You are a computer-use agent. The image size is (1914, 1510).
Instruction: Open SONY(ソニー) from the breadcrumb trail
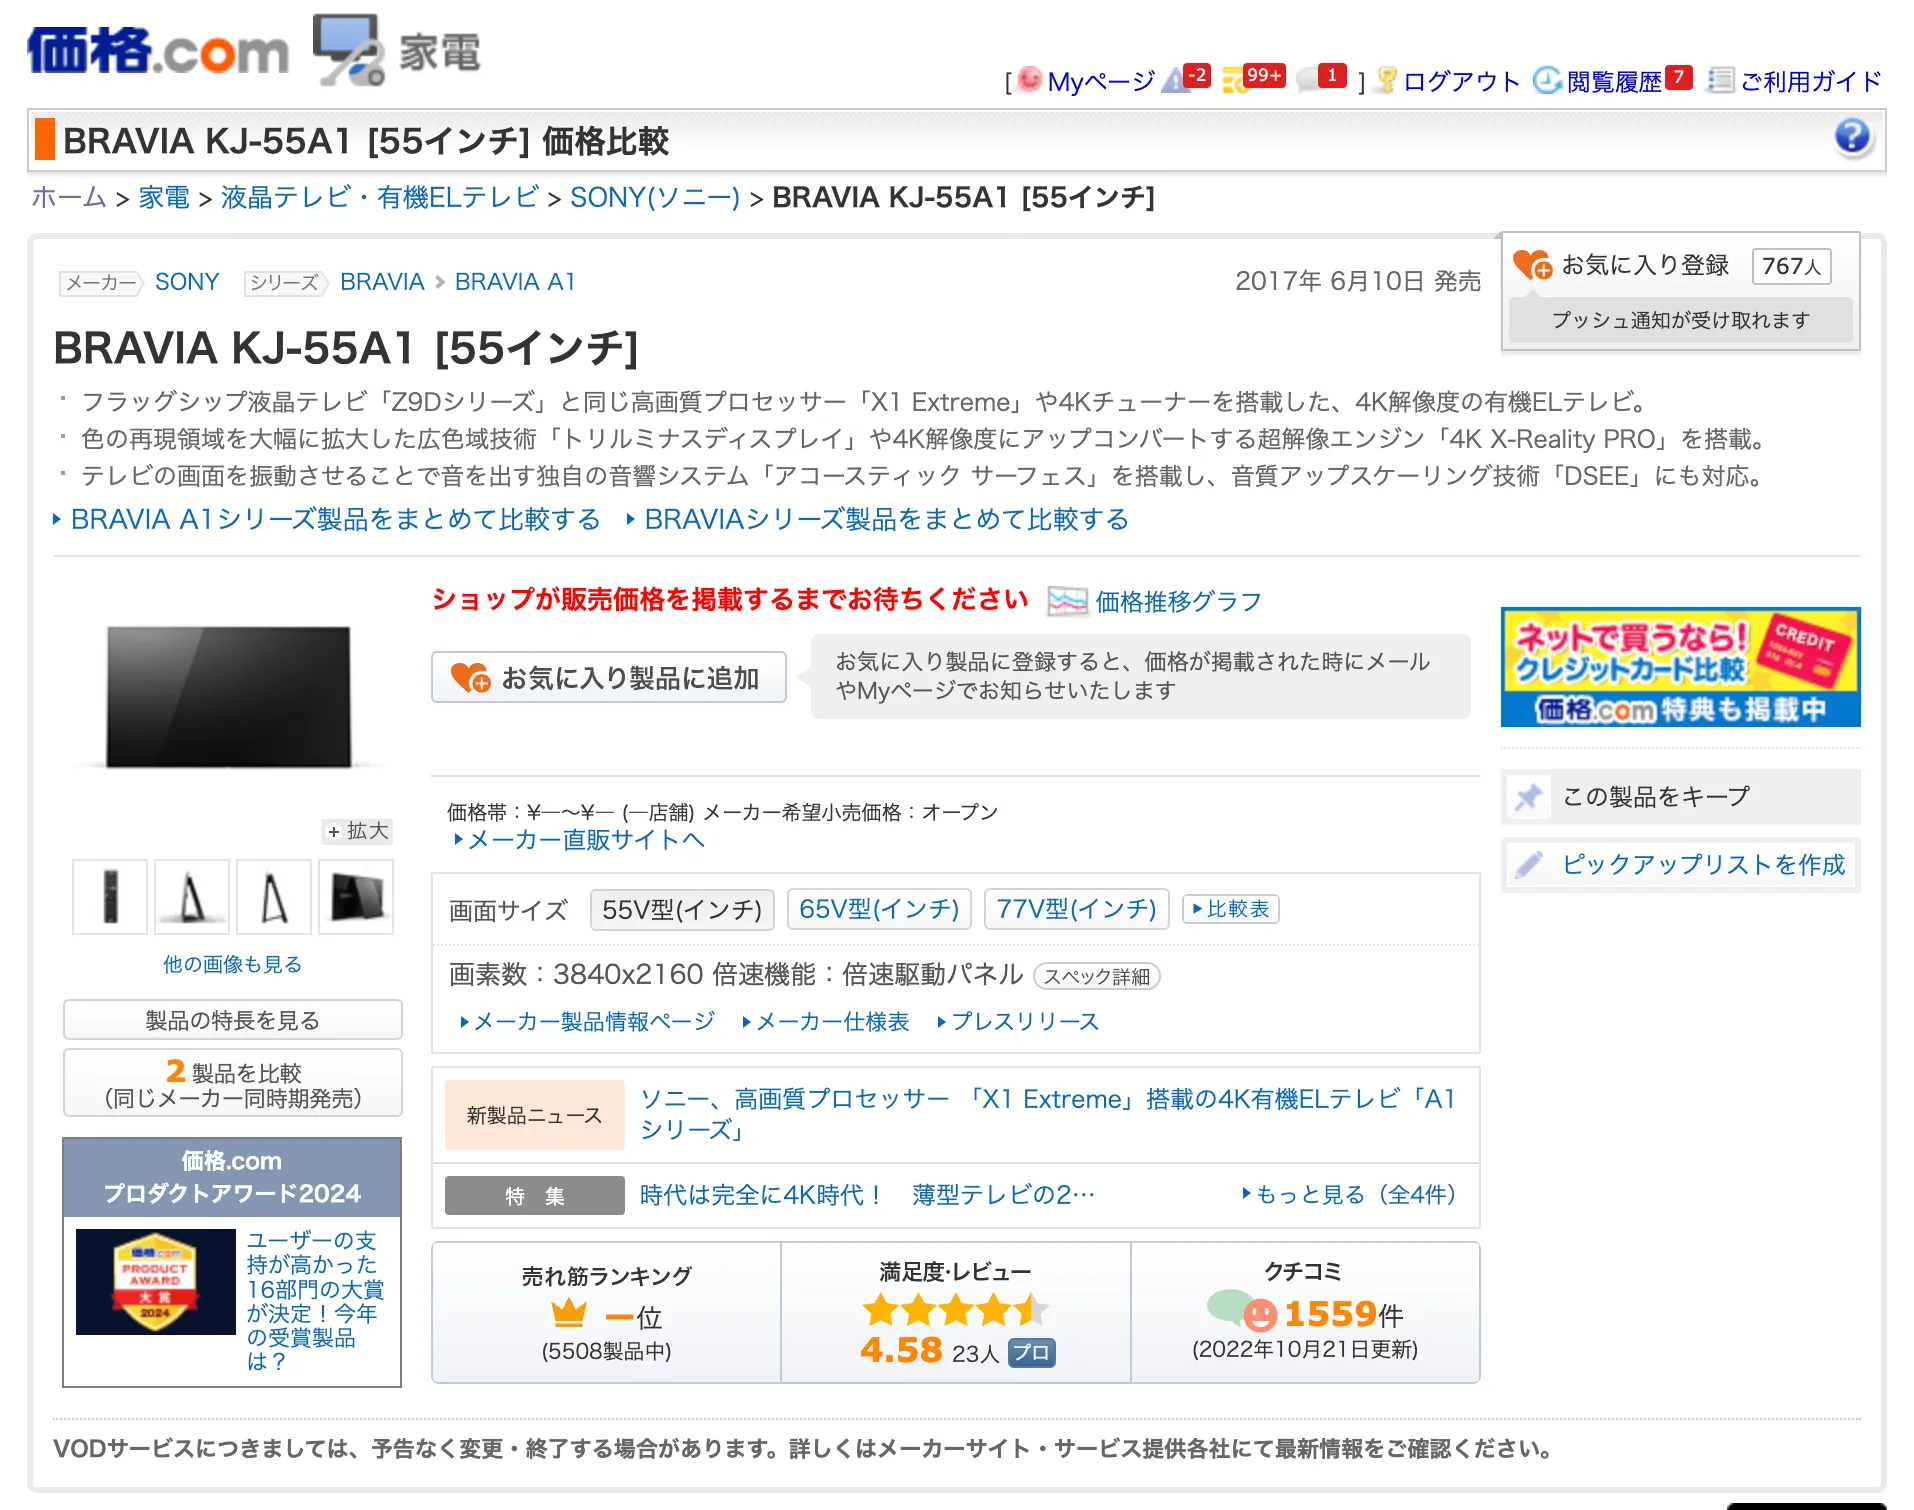tap(656, 198)
